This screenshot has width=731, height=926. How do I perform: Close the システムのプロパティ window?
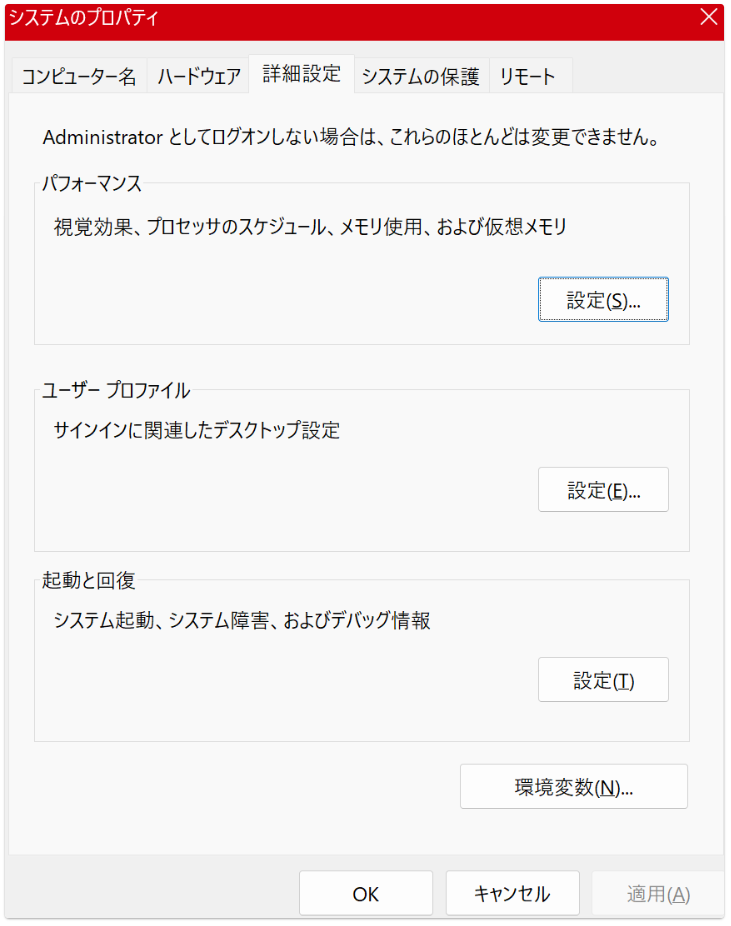708,18
